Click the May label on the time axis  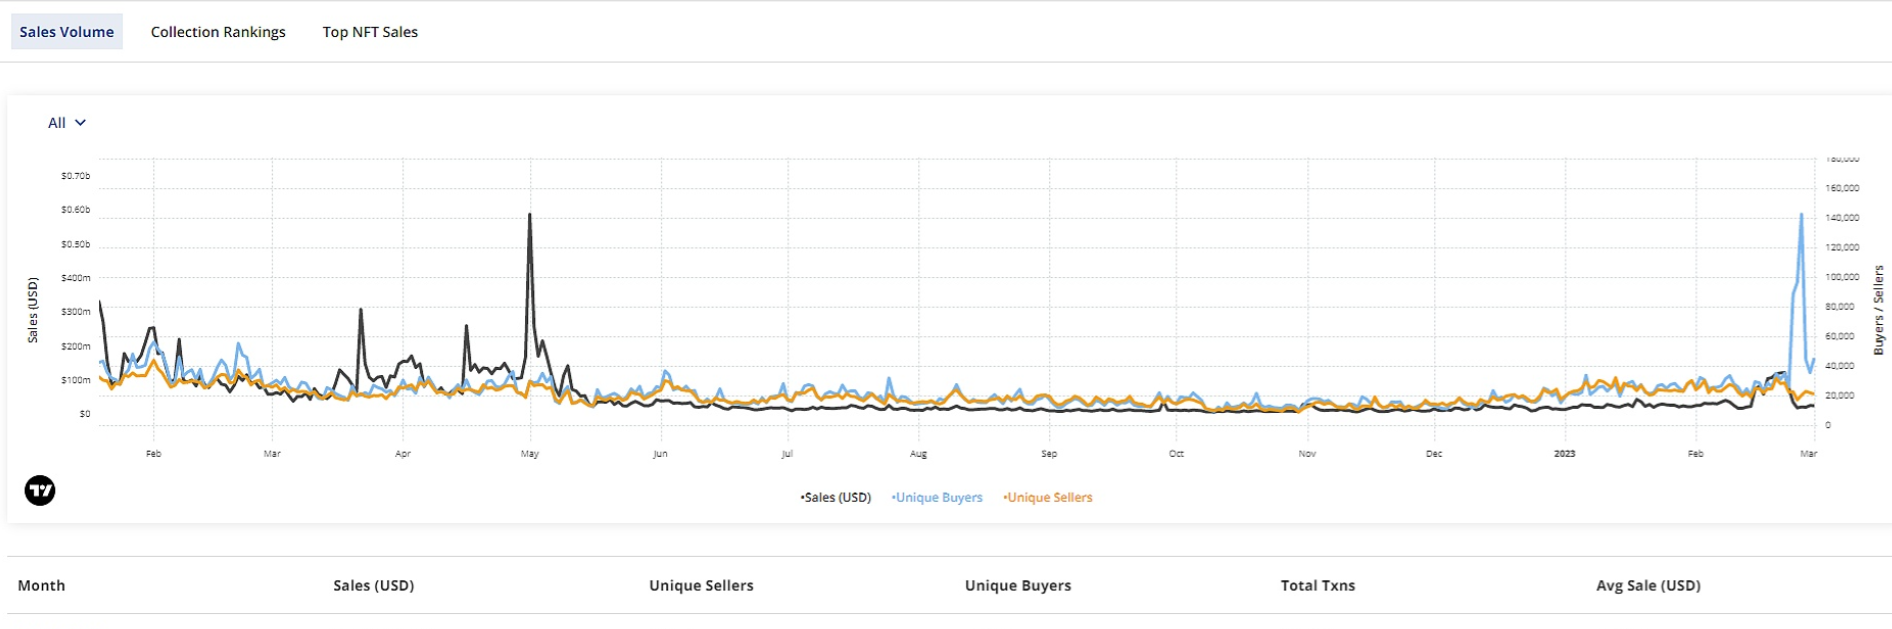(x=530, y=454)
